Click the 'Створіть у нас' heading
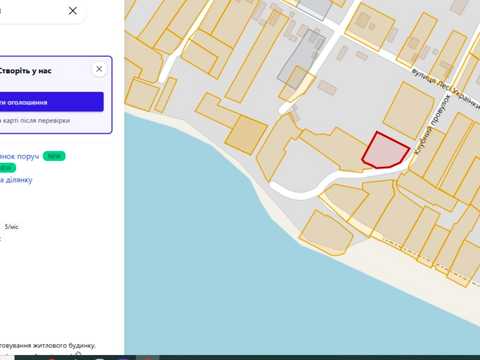 click(x=25, y=71)
